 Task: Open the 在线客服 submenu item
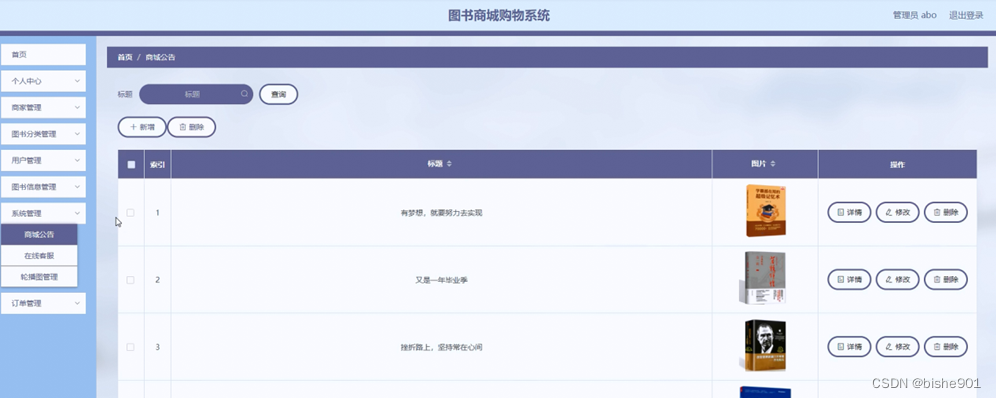(39, 256)
